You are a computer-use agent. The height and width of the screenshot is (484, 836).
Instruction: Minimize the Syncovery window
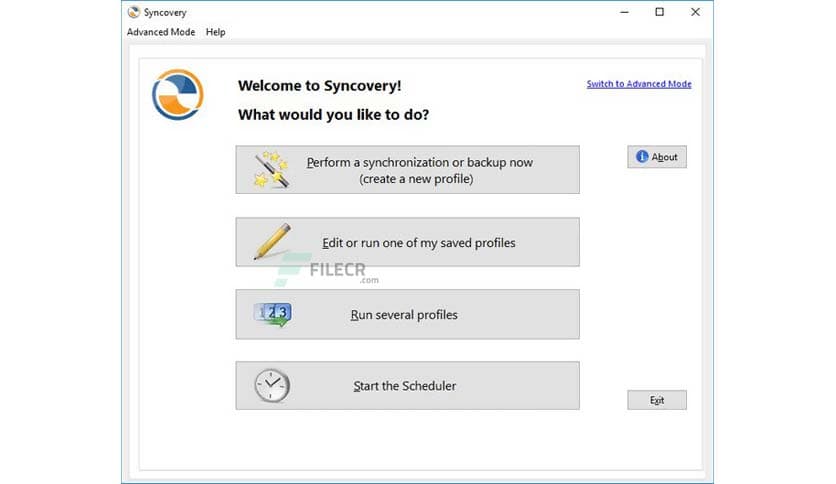pos(624,12)
